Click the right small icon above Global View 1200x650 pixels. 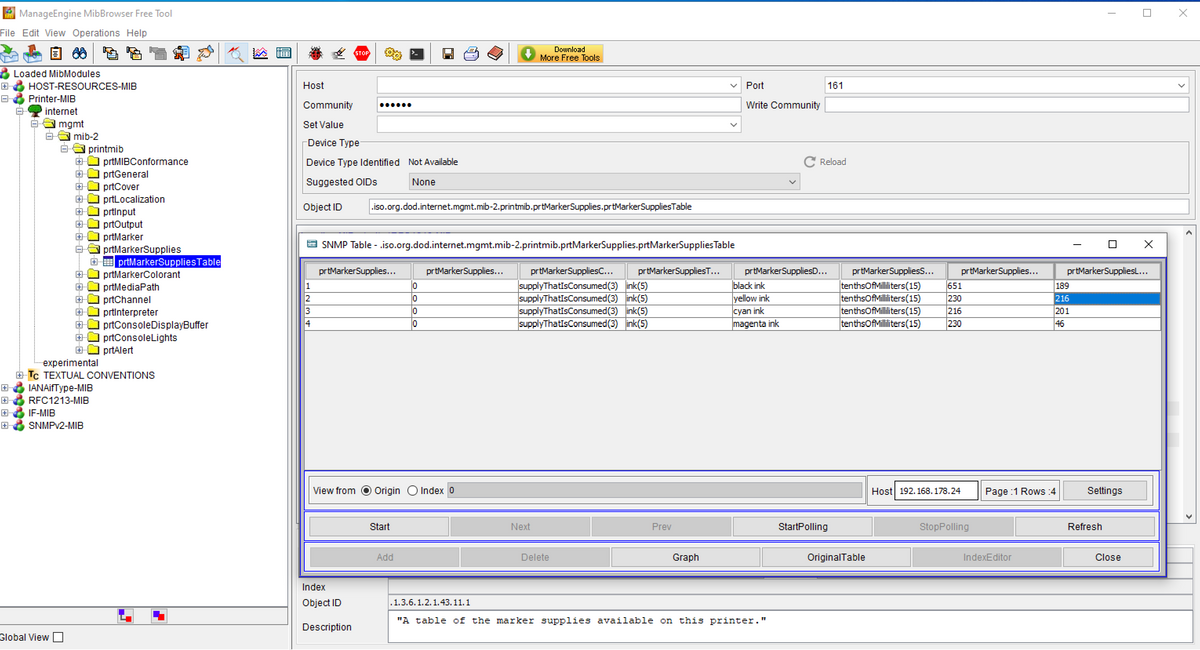[x=159, y=615]
